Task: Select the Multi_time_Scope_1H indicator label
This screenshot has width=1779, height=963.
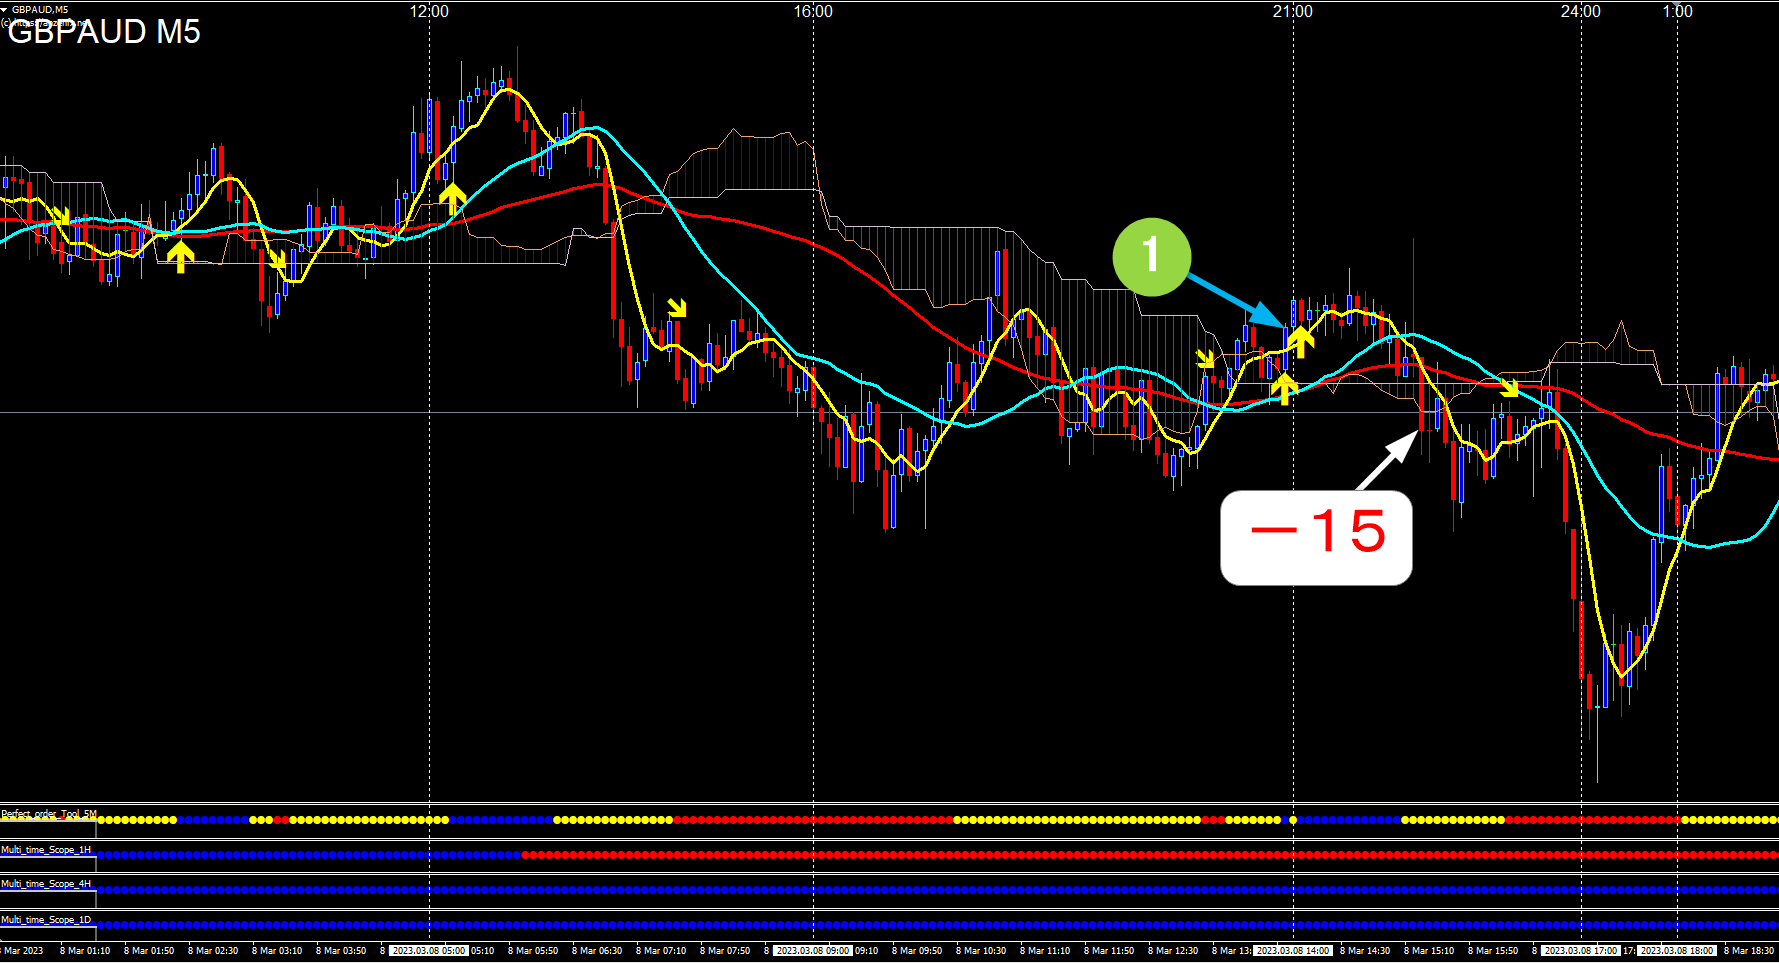Action: [x=46, y=849]
